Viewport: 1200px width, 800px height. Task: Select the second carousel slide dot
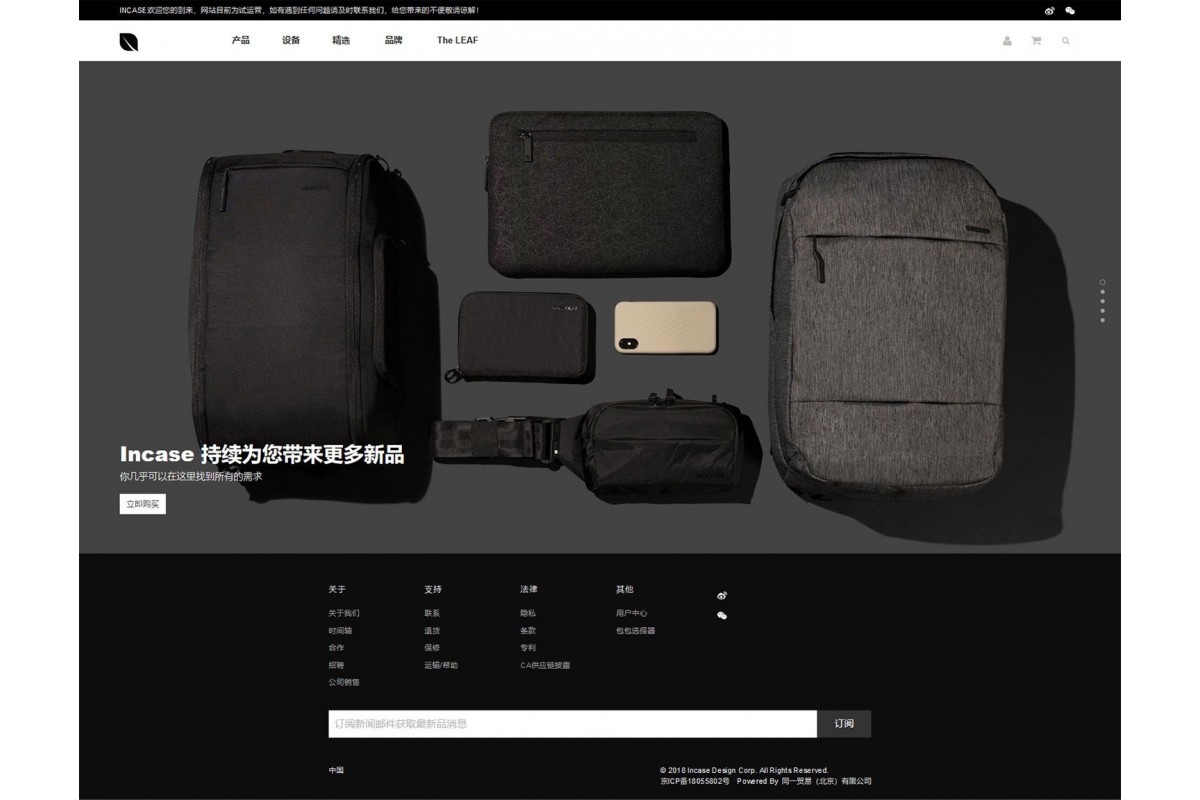pyautogui.click(x=1102, y=292)
